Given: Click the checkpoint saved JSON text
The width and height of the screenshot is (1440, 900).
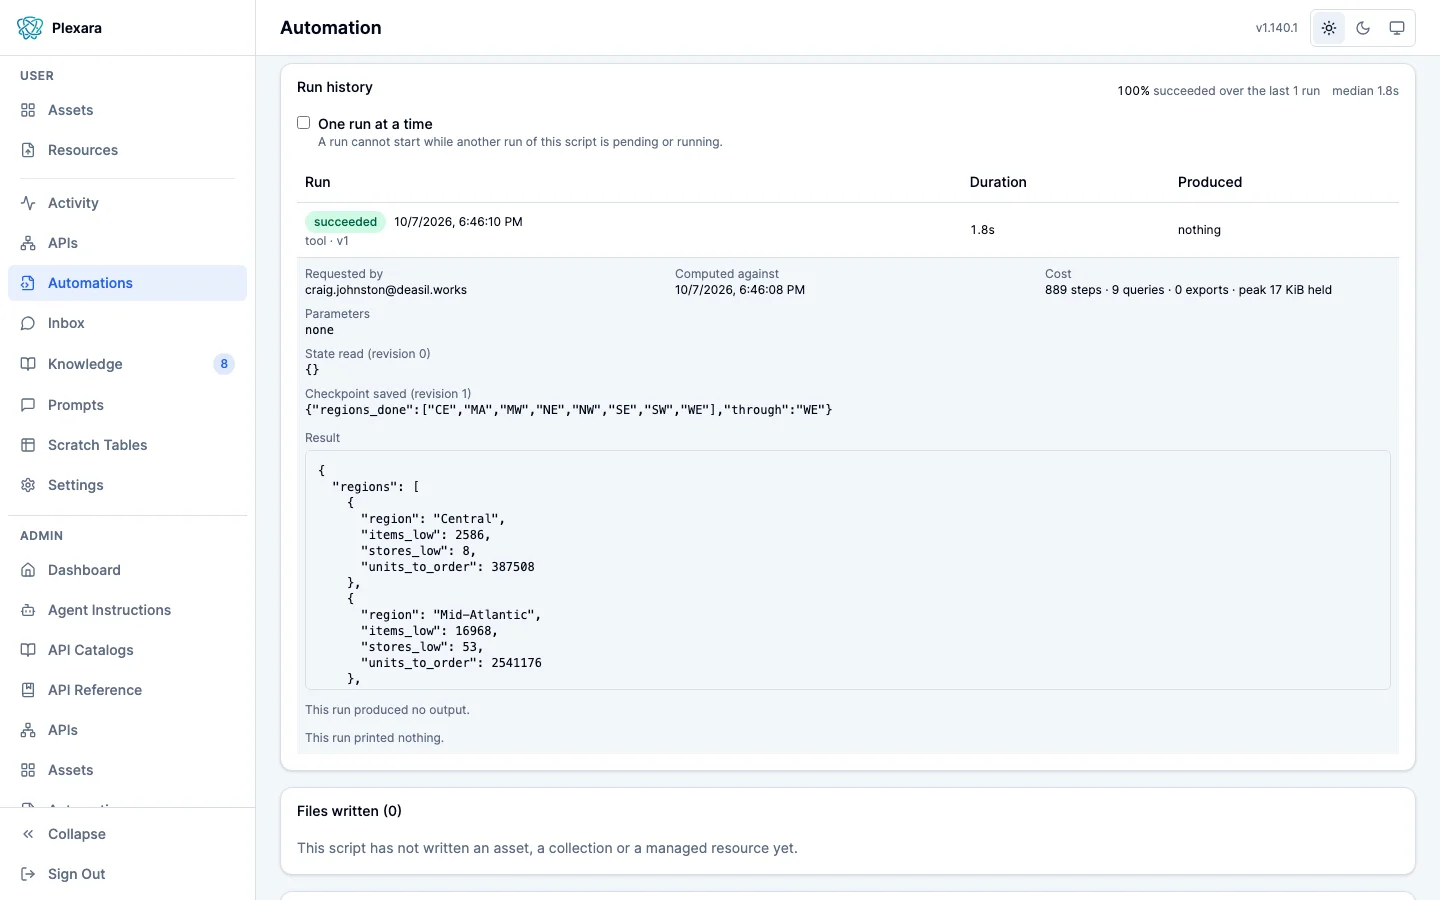Looking at the screenshot, I should tap(568, 410).
